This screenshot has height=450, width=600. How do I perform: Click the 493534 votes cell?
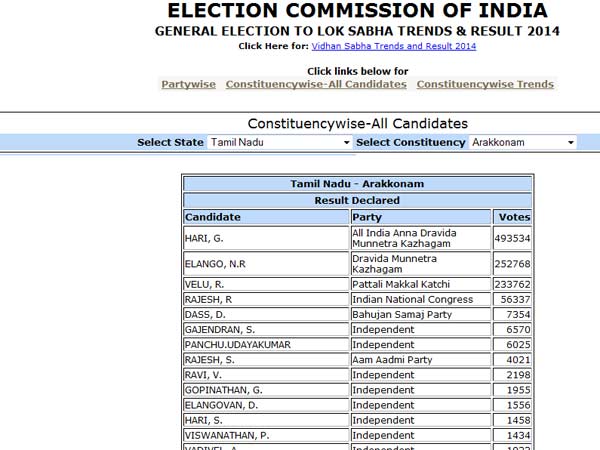[513, 238]
